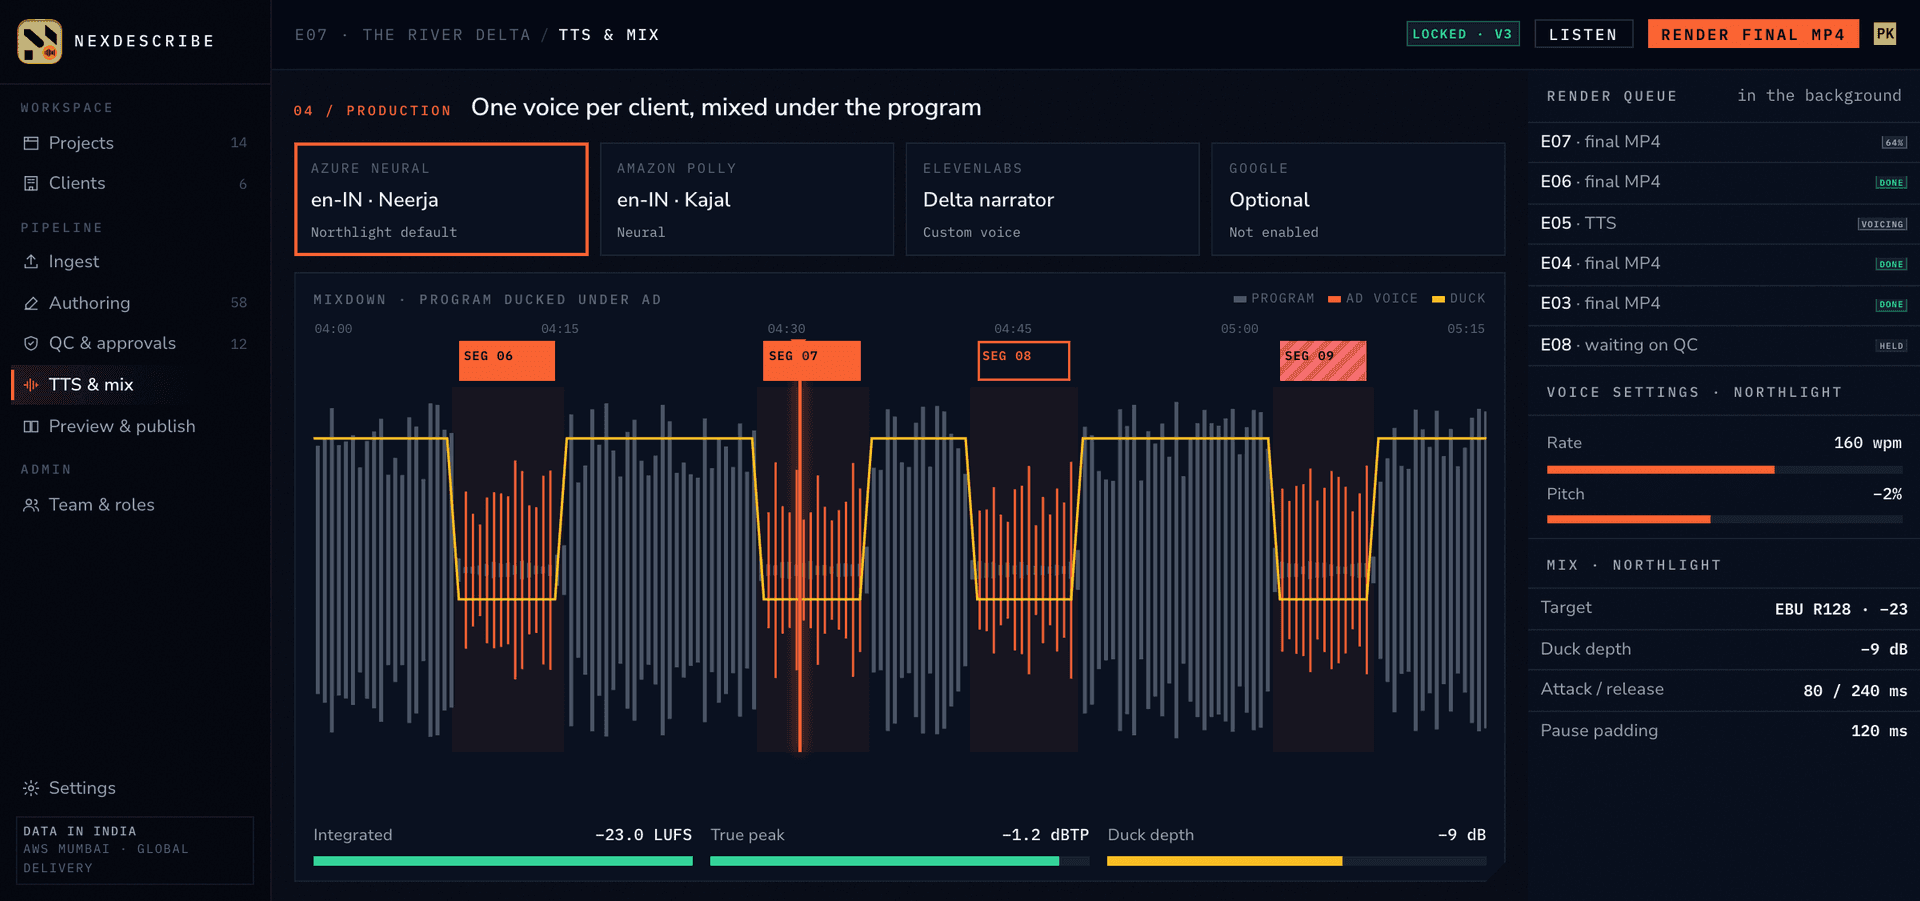Click the HELD badge on E08

pyautogui.click(x=1891, y=346)
